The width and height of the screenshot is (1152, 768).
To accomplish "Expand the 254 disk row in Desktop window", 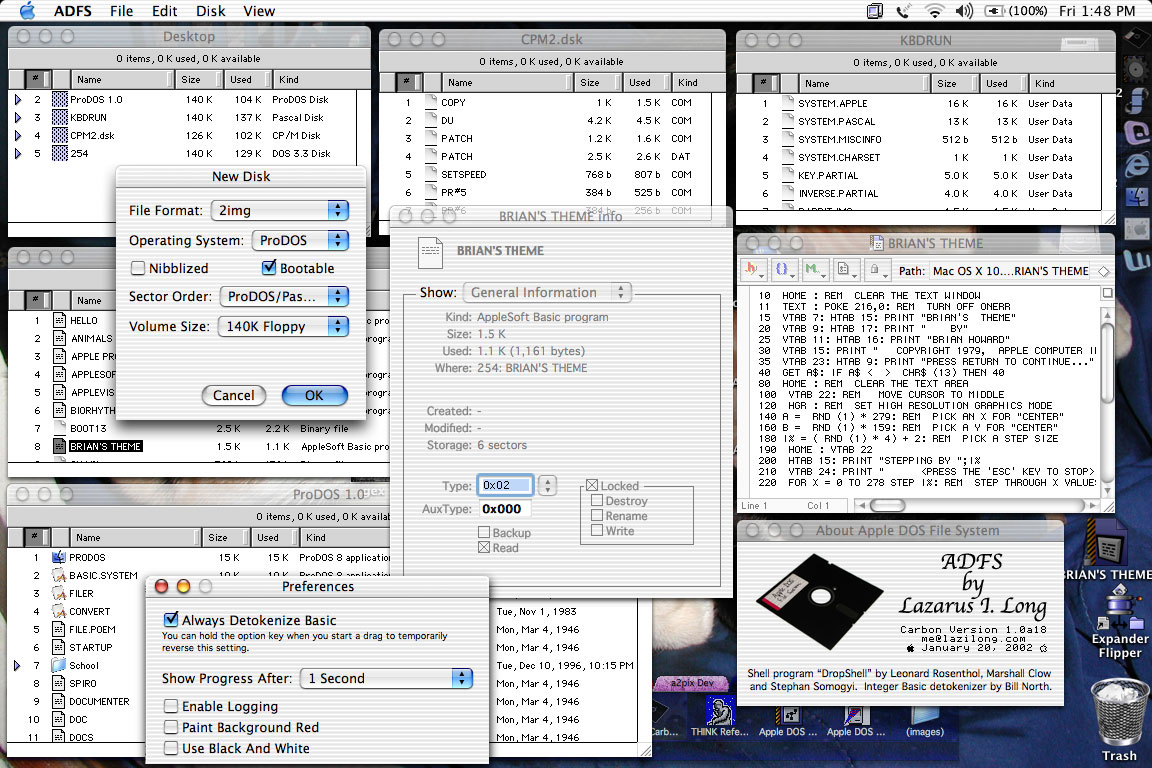I will [x=18, y=154].
